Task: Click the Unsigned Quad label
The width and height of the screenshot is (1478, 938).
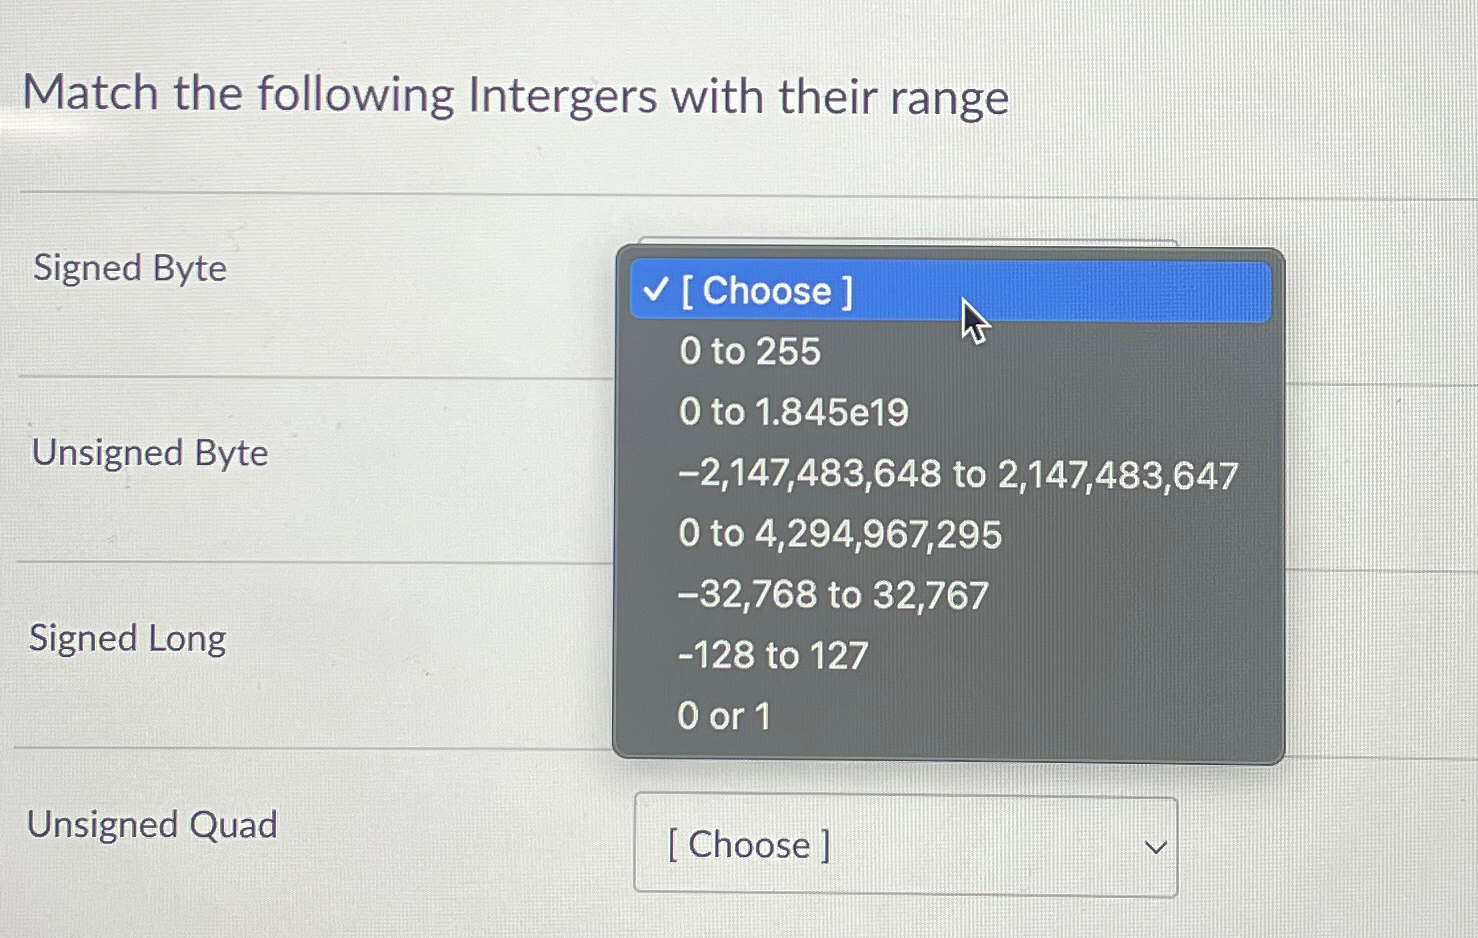Action: [x=151, y=824]
